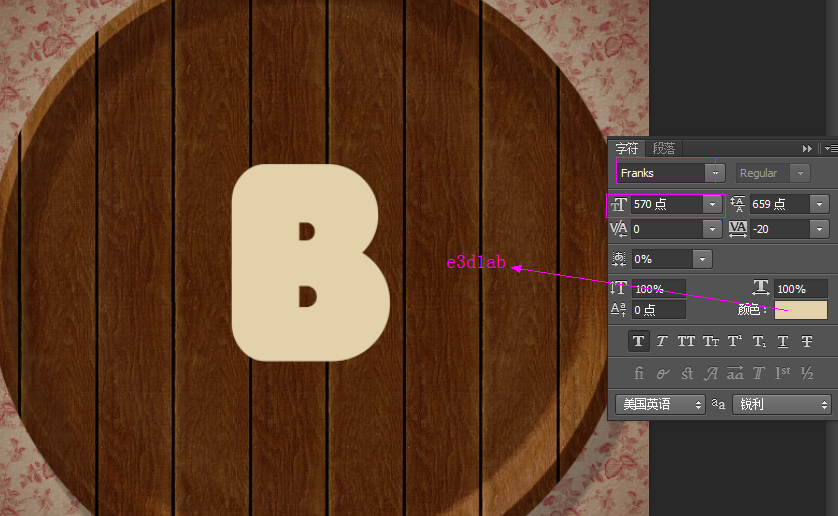The width and height of the screenshot is (838, 516).
Task: Click the 0 点 baseline shift field
Action: click(658, 310)
